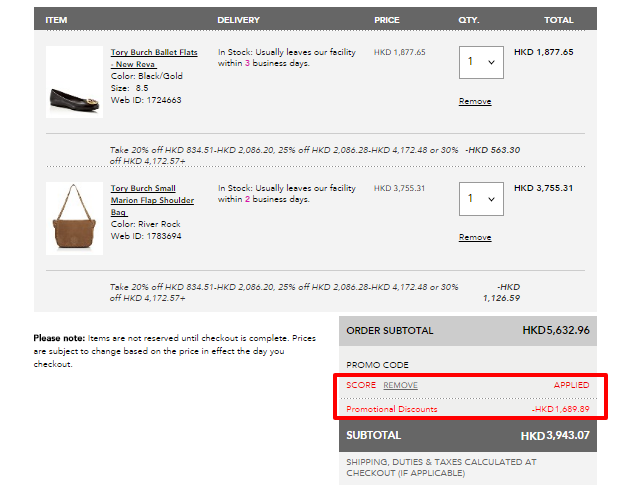The width and height of the screenshot is (617, 485).
Task: Click the dark SUBTOTAL total bar
Action: point(468,435)
